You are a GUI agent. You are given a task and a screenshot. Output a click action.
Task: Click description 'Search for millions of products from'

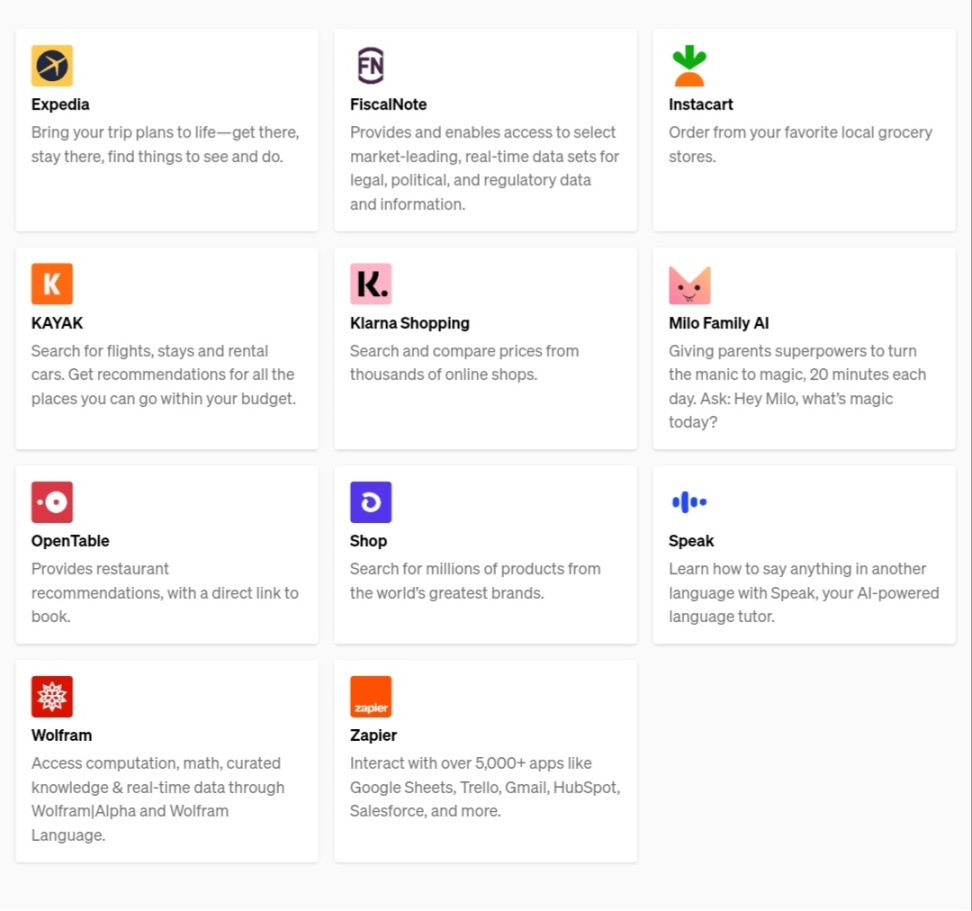pyautogui.click(x=475, y=581)
